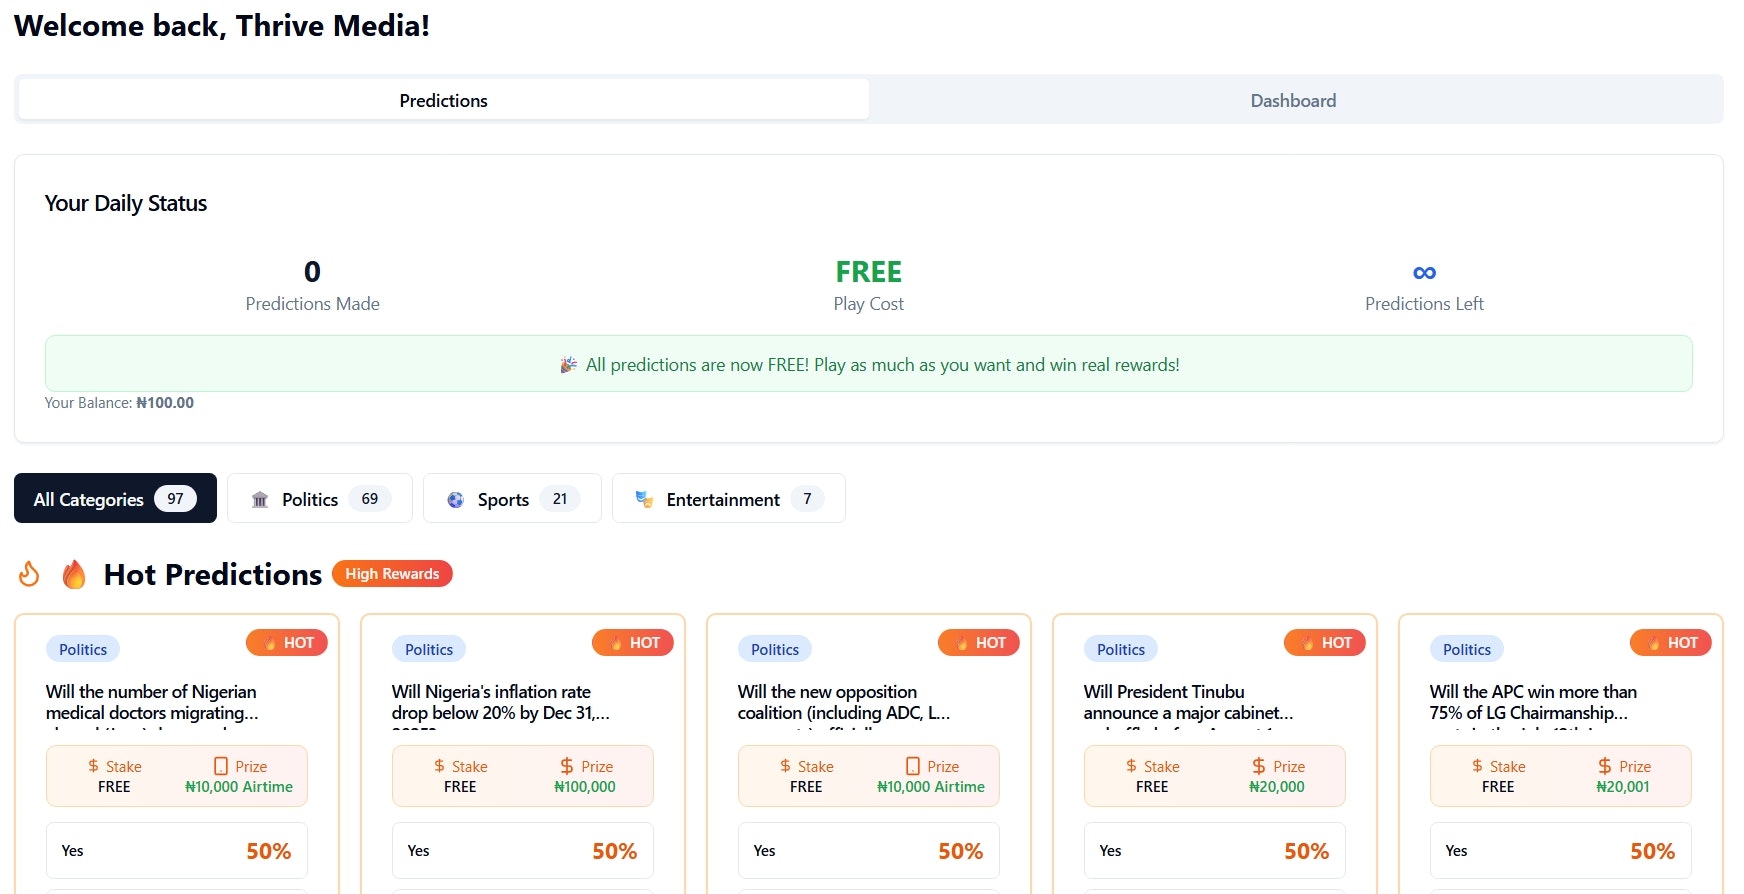This screenshot has width=1744, height=894.
Task: Click the 97 count in All Categories
Action: click(x=175, y=498)
